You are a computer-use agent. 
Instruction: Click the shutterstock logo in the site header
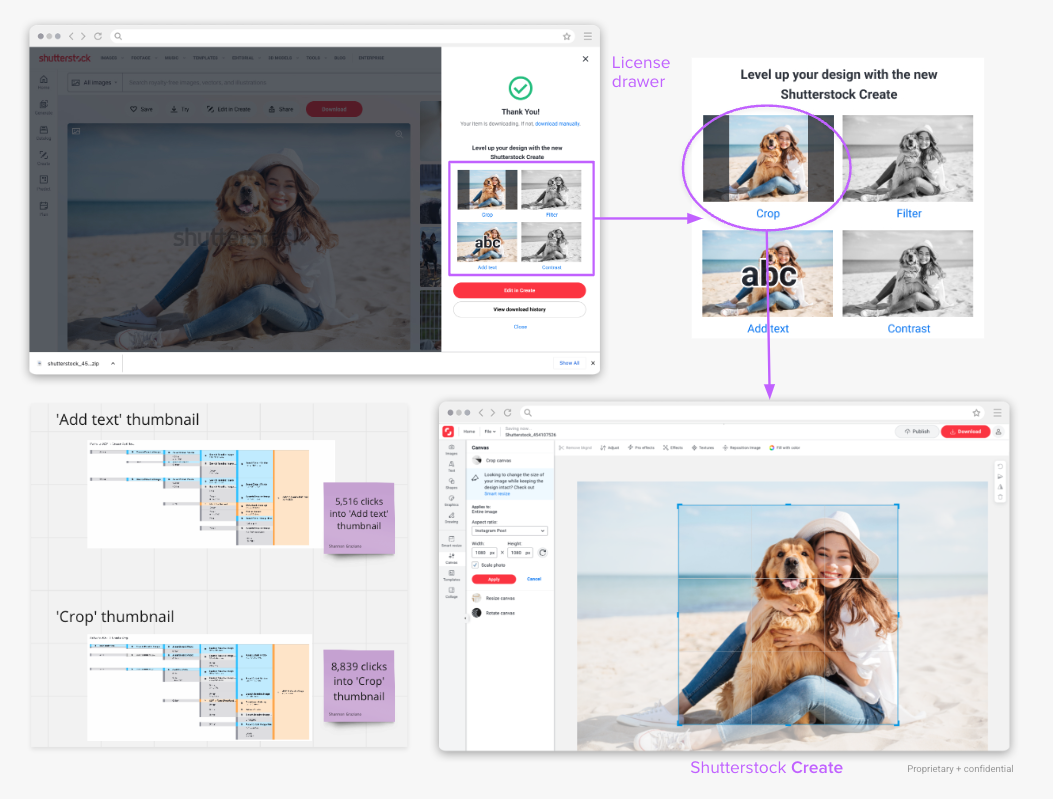[64, 58]
